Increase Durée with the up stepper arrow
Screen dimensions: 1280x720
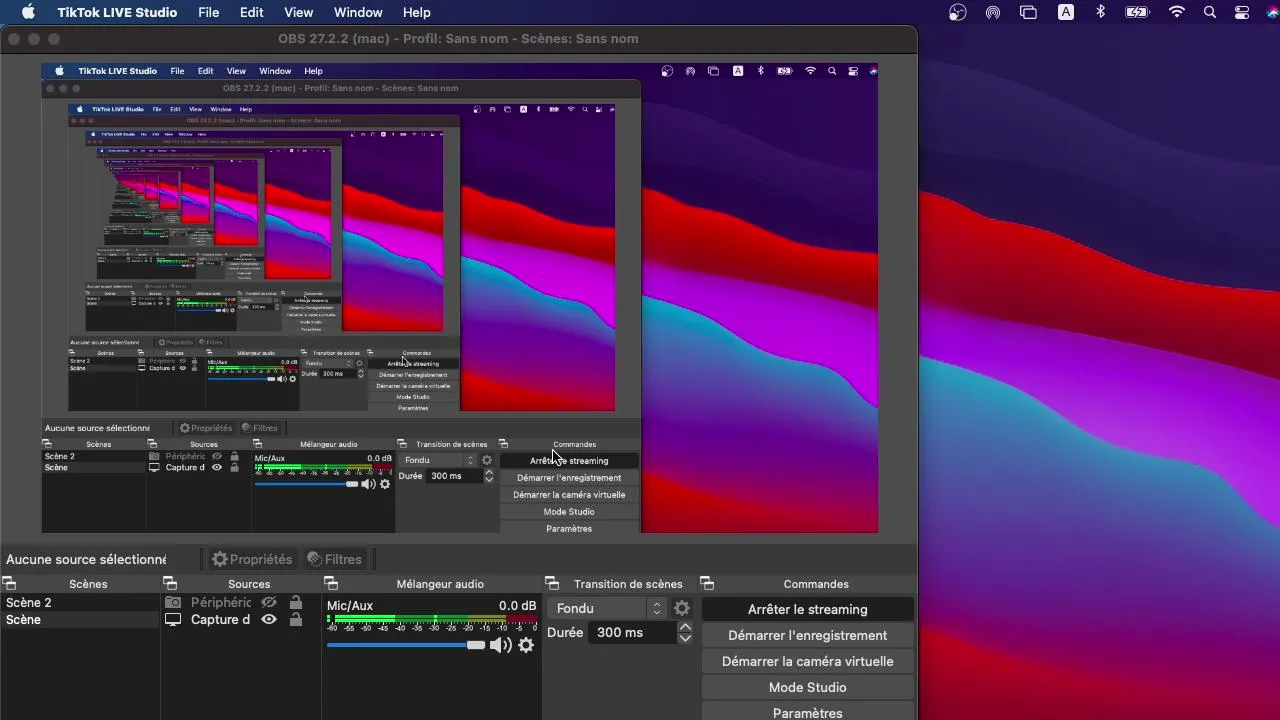(x=685, y=627)
